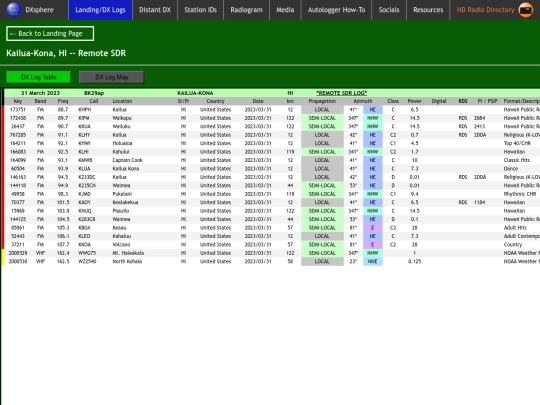Screen dimensions: 540x405
Task: Select the WWG75 call sign cell
Action: click(x=87, y=253)
